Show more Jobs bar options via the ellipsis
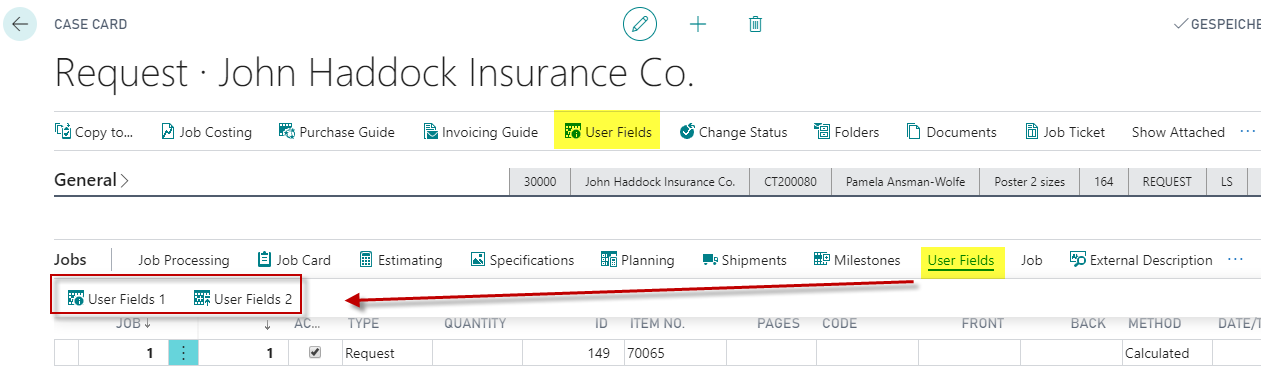 pos(1235,259)
